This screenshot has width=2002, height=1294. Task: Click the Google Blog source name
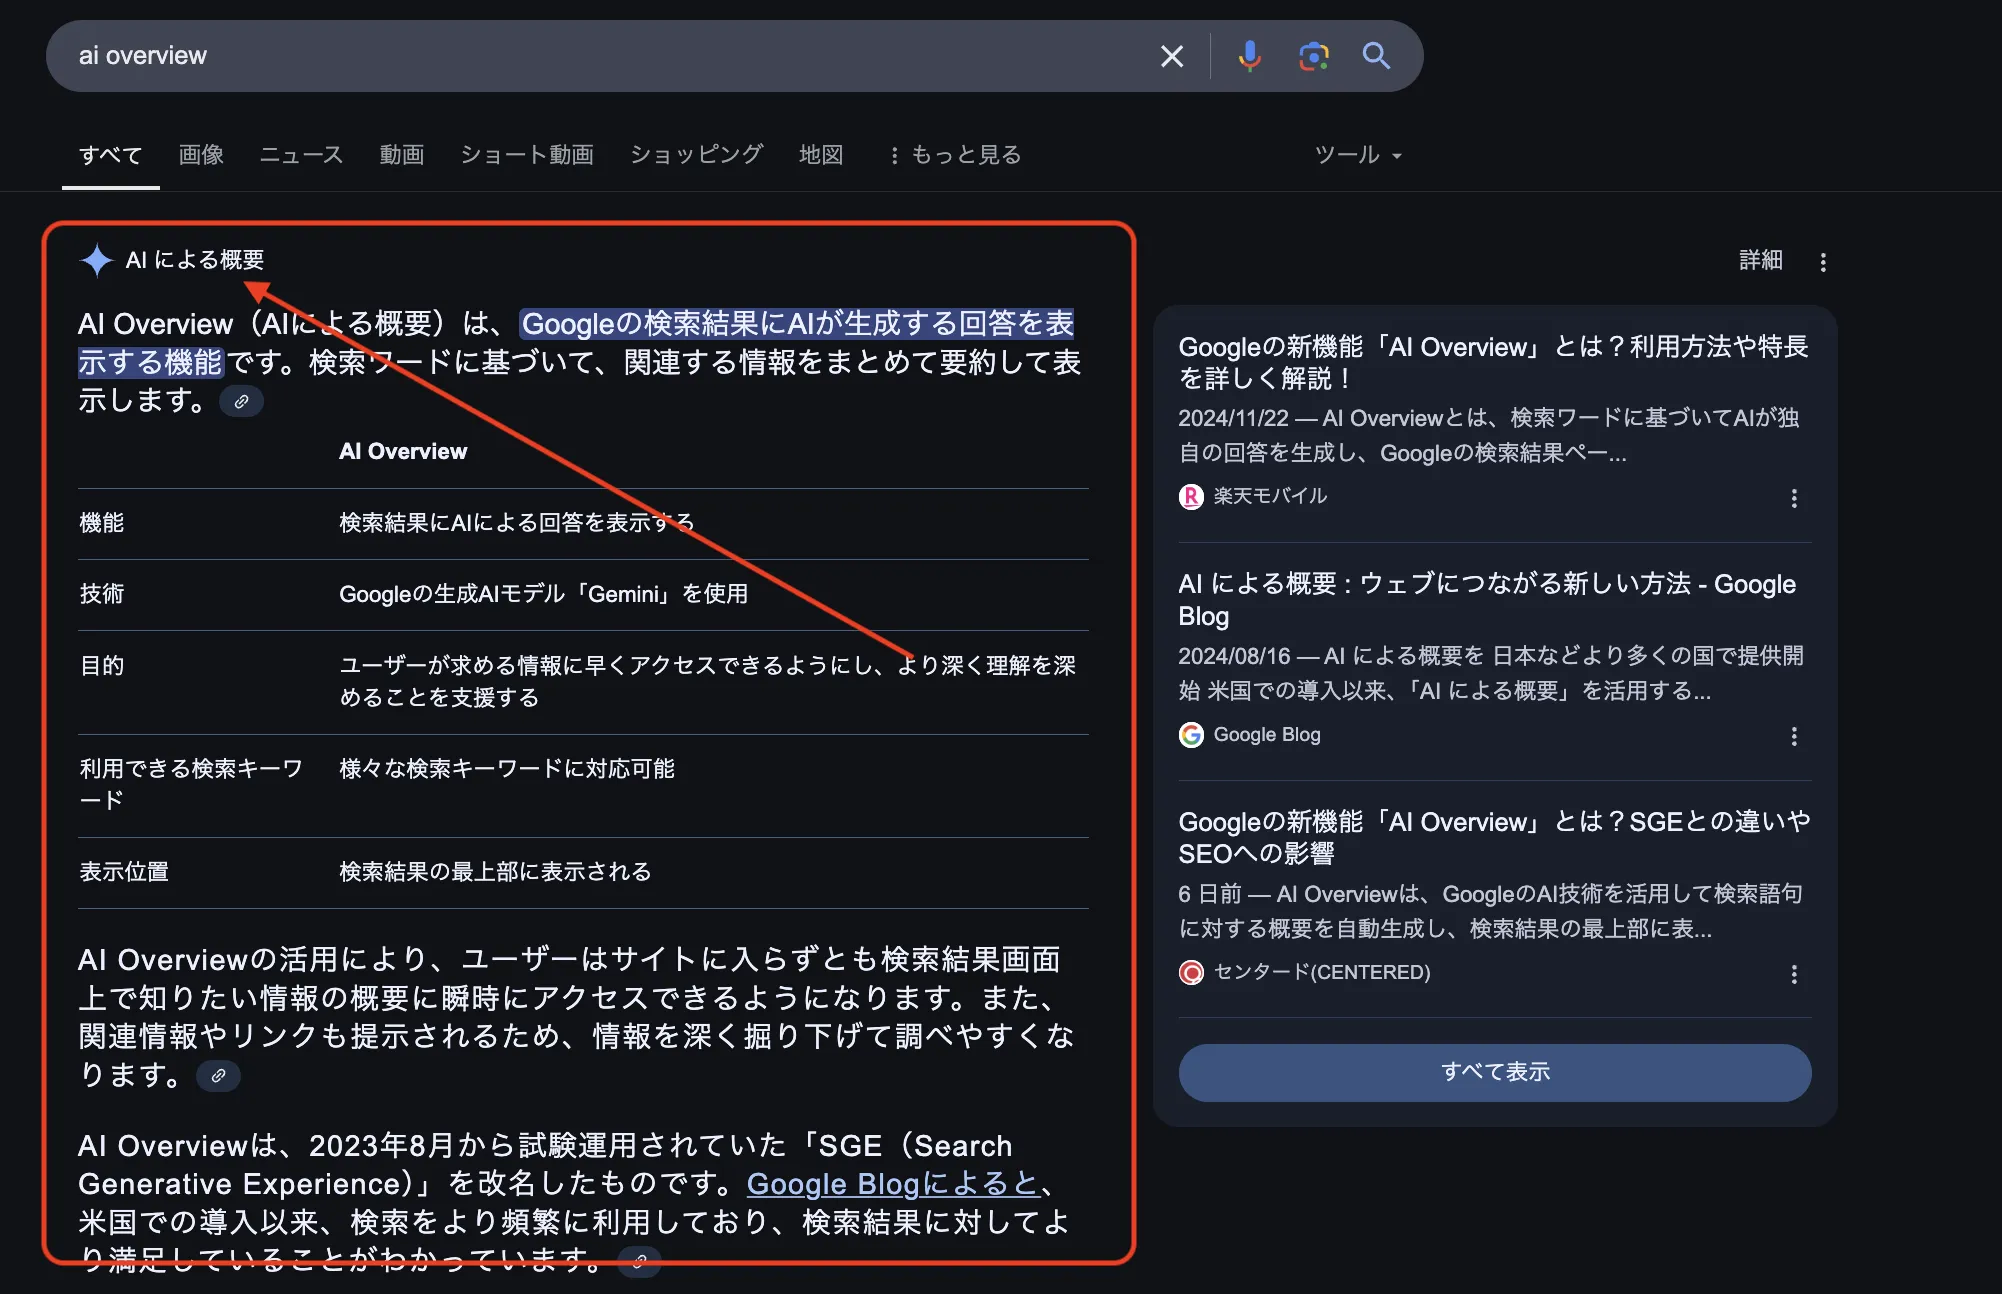pos(1267,735)
